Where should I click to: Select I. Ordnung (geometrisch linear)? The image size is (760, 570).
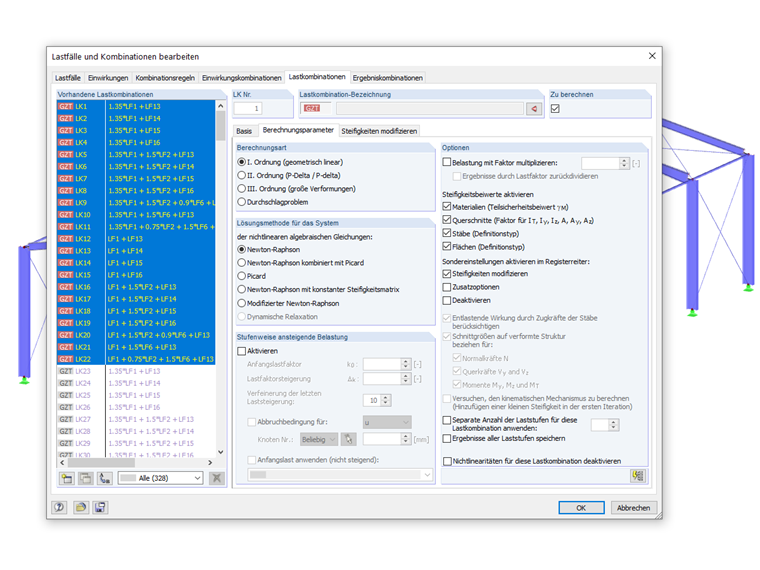point(241,162)
